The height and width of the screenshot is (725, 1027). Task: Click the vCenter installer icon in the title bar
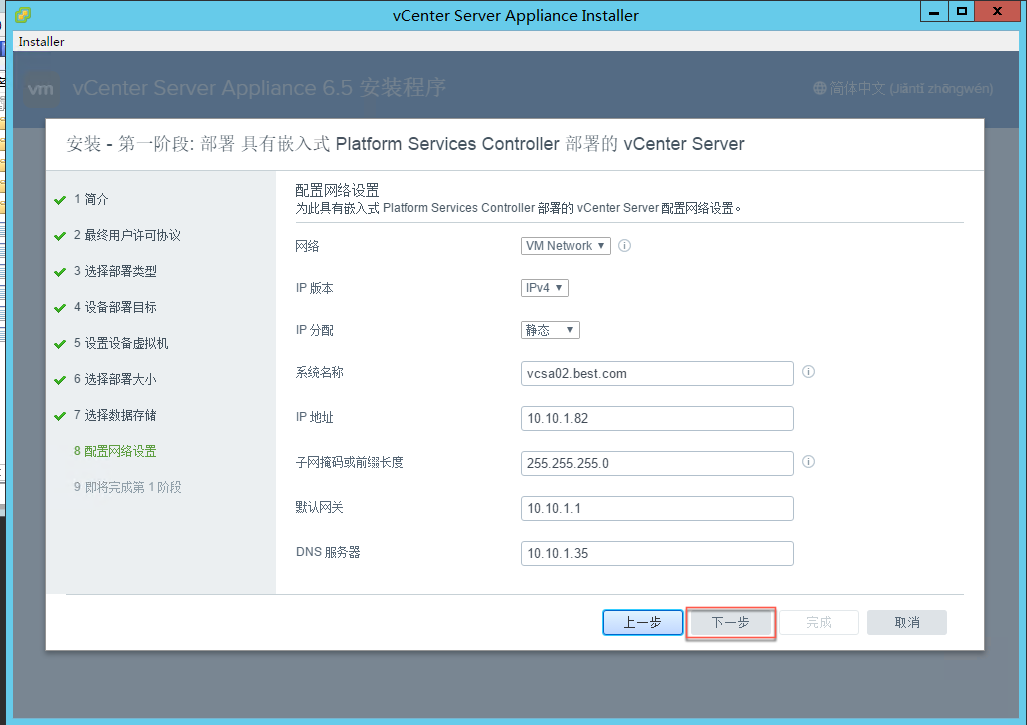[x=23, y=14]
